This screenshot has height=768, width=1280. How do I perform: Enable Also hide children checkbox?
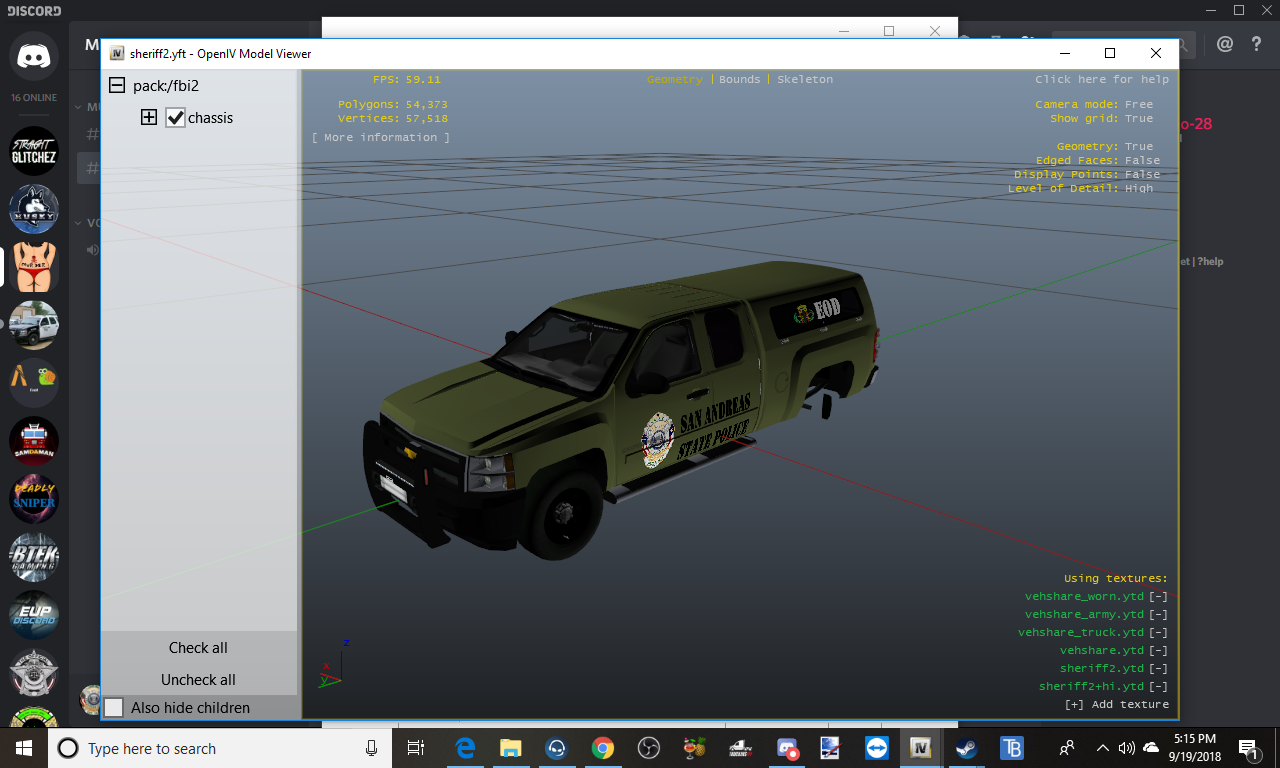(114, 707)
